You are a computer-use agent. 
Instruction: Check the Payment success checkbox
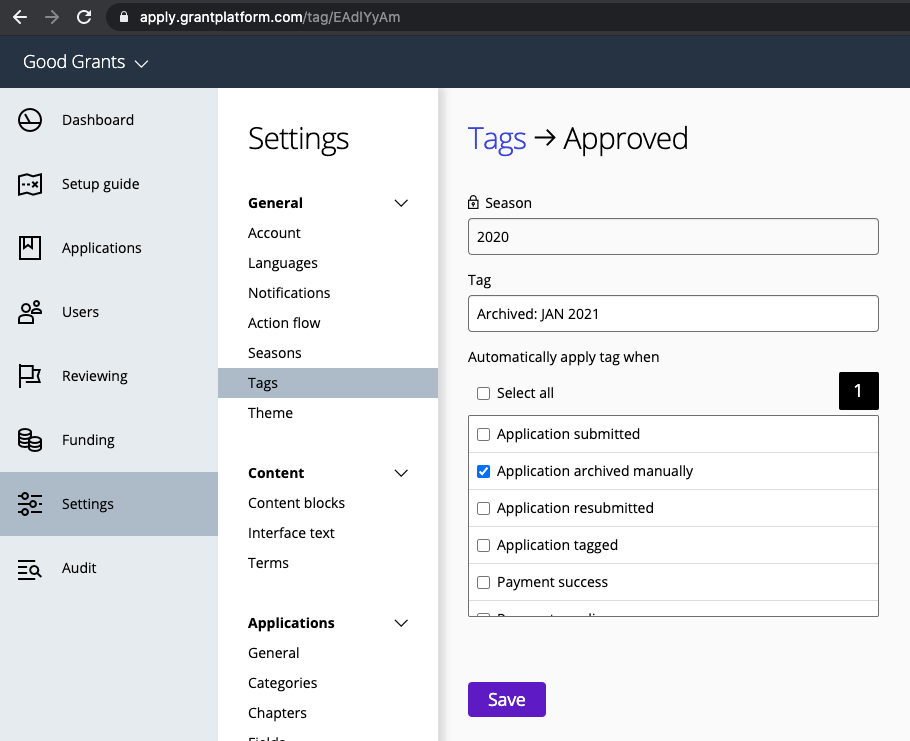click(483, 583)
